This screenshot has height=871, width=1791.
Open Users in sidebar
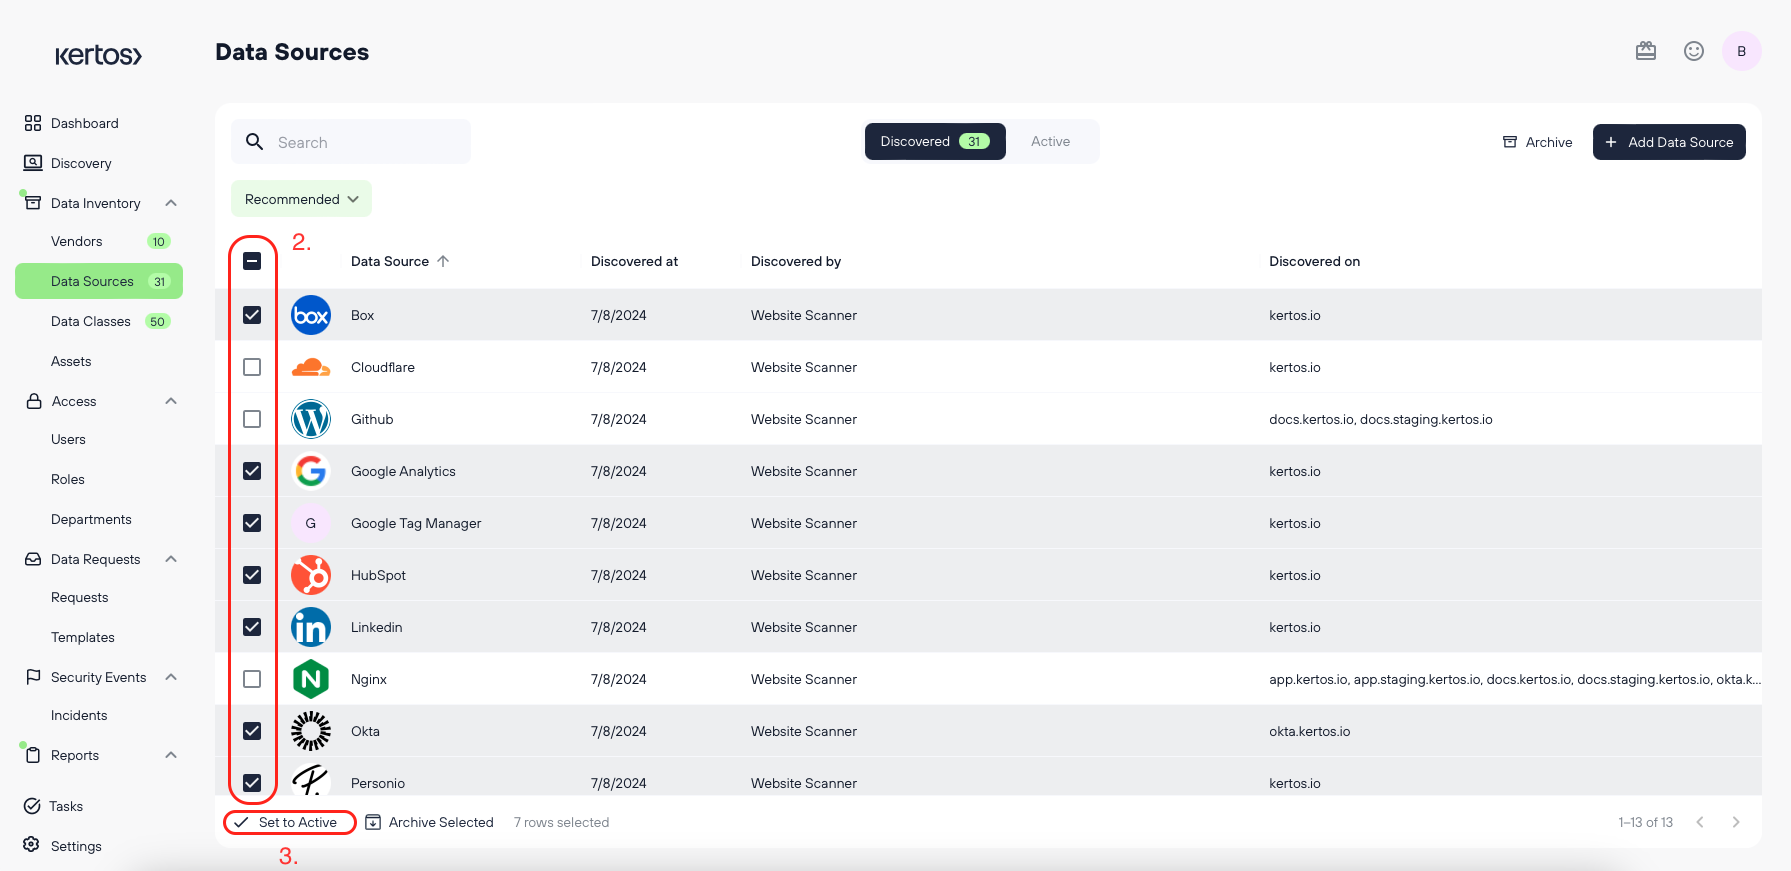[x=68, y=439]
